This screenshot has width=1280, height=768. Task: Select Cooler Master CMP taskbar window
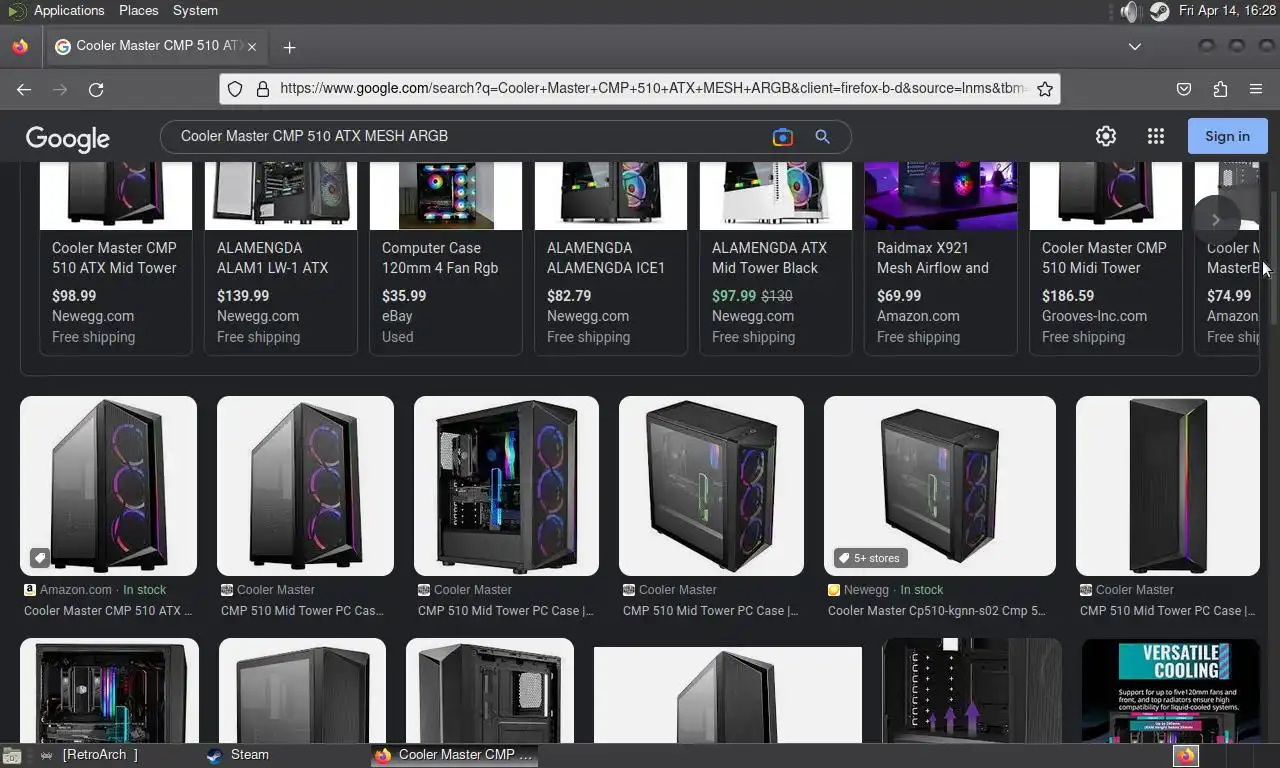[454, 755]
